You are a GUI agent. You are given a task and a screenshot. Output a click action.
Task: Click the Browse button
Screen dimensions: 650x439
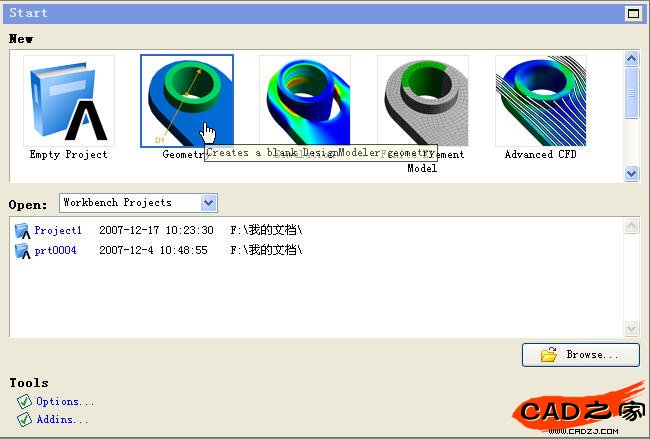pyautogui.click(x=581, y=355)
